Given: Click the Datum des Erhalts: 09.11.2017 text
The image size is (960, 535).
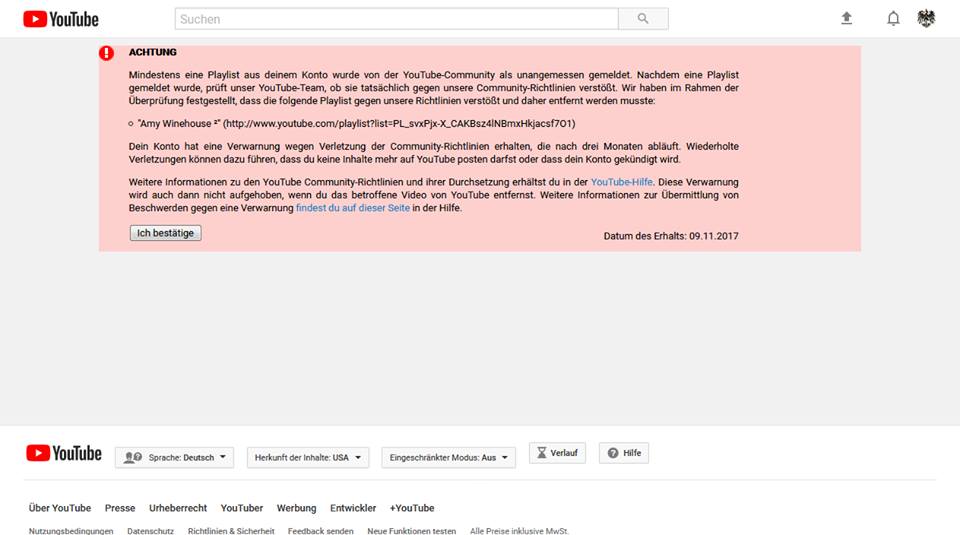Looking at the screenshot, I should click(671, 236).
